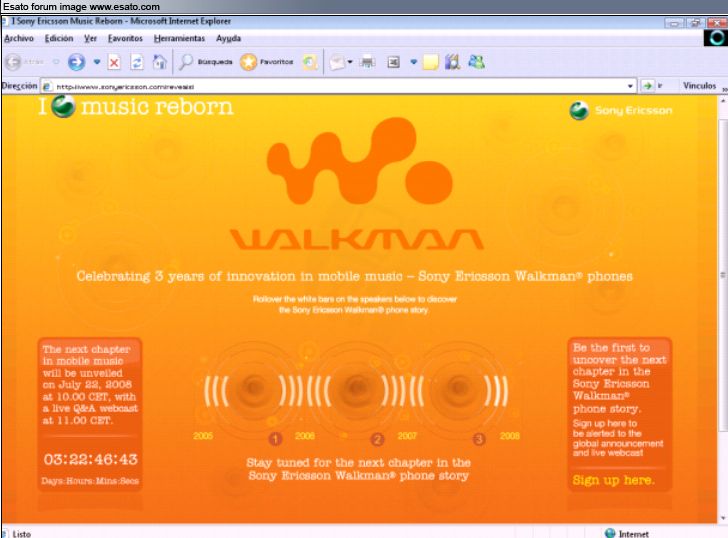Open the Favoritos menu
This screenshot has height=538, width=728.
pos(125,39)
